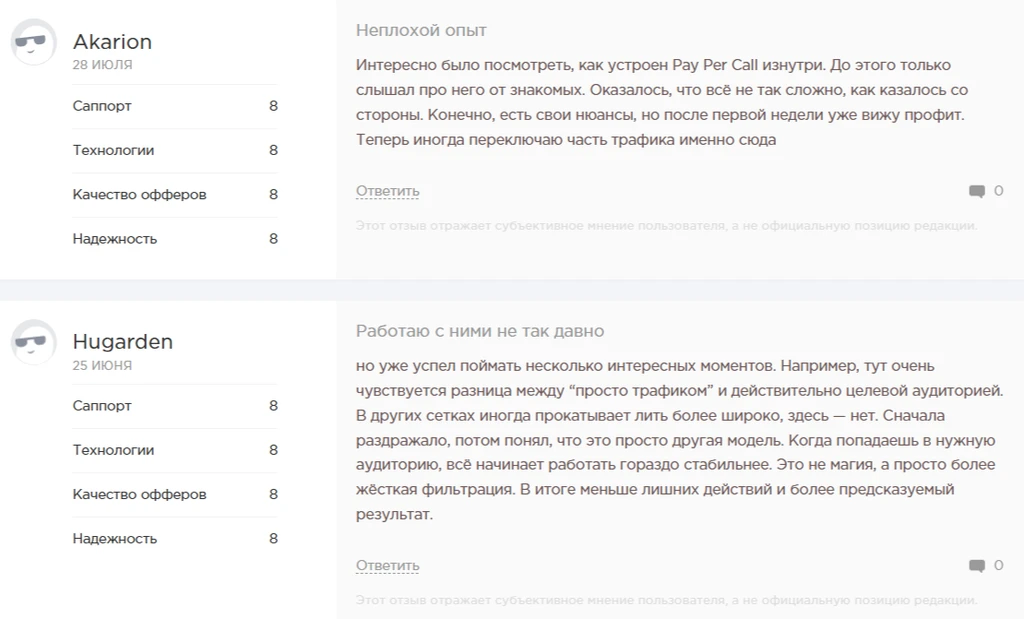The height and width of the screenshot is (619, 1024).
Task: Select review title 'Неплохой опыт'
Action: 421,31
